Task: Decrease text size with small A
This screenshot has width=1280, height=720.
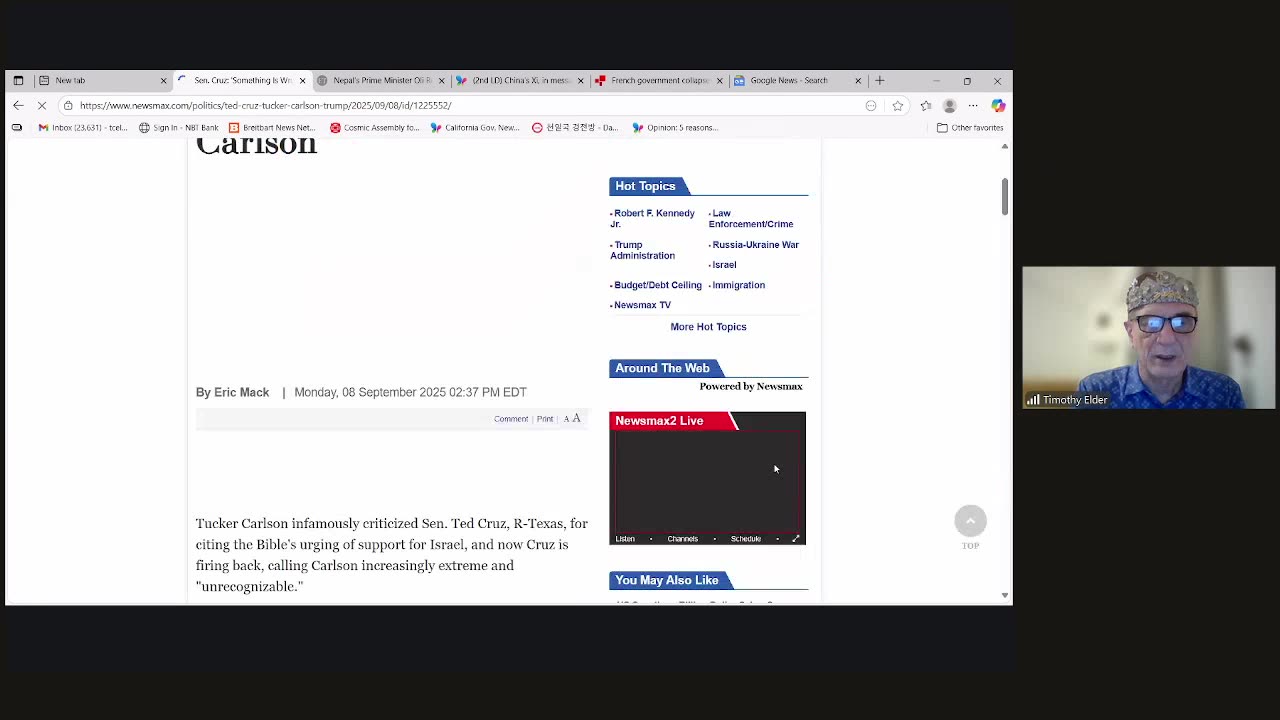Action: 567,419
